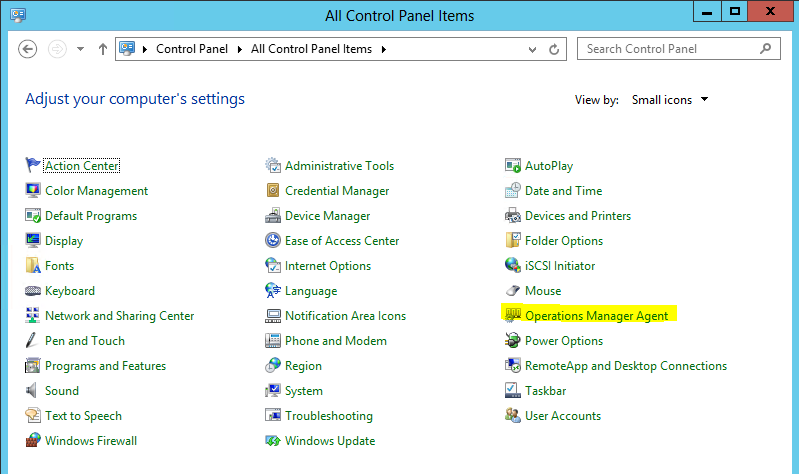The height and width of the screenshot is (474, 799).
Task: Open the Action Center flag icon
Action: [33, 166]
